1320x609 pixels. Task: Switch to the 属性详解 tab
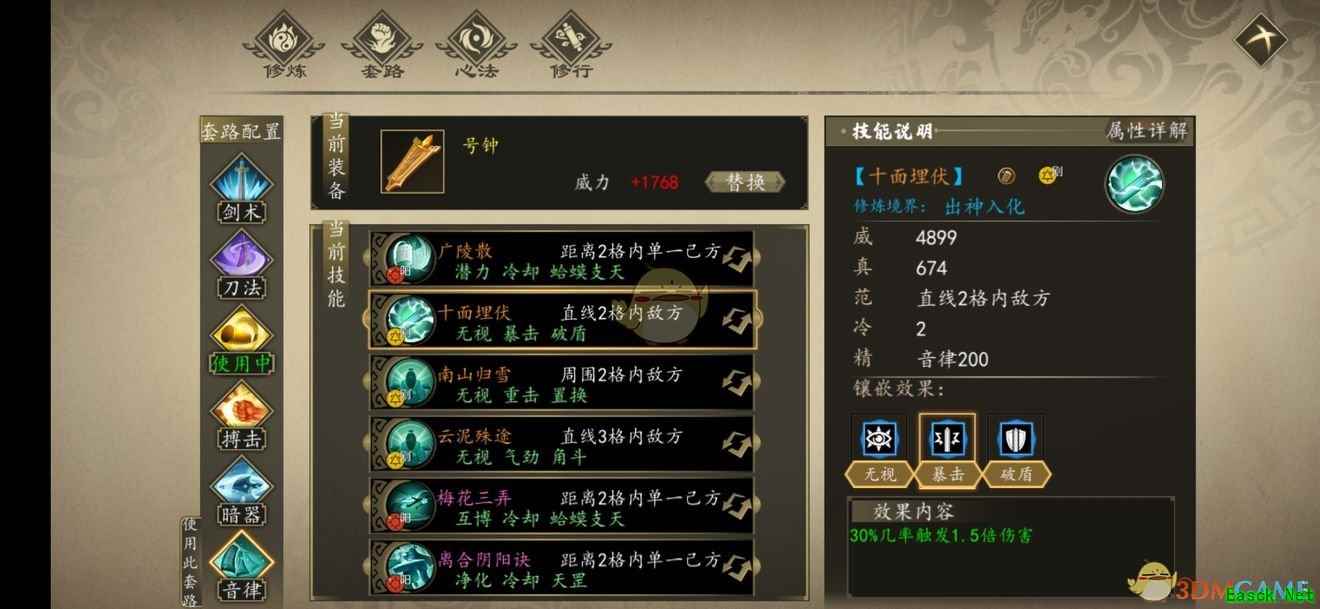(1147, 131)
